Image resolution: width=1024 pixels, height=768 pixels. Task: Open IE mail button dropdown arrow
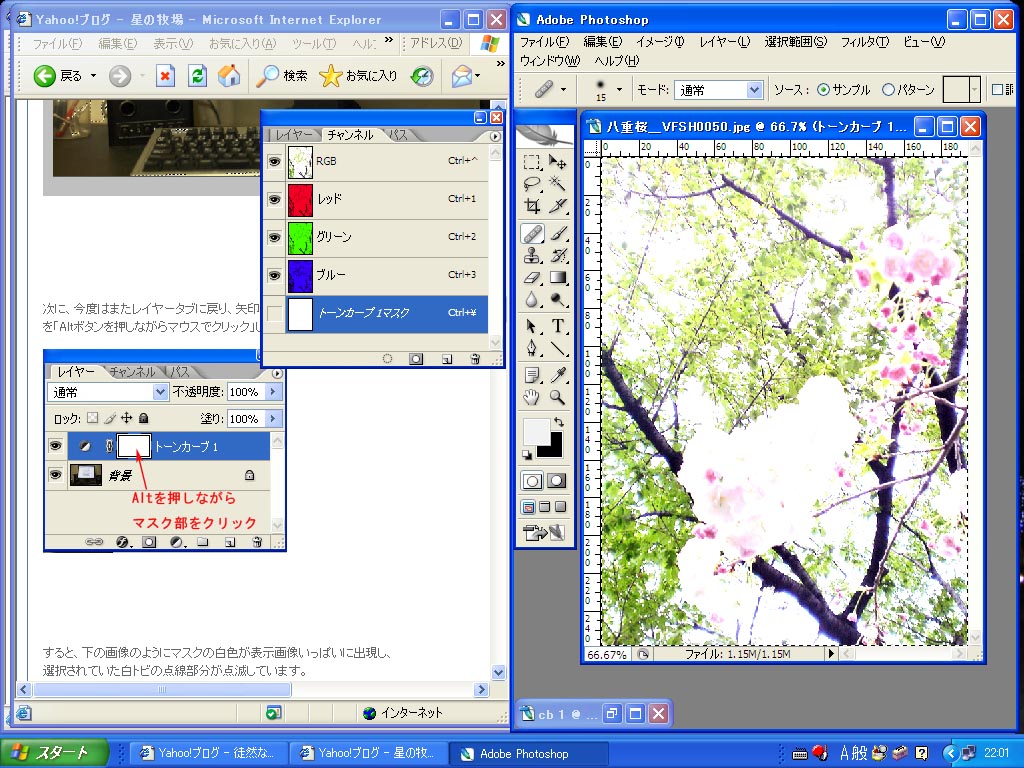tap(477, 76)
